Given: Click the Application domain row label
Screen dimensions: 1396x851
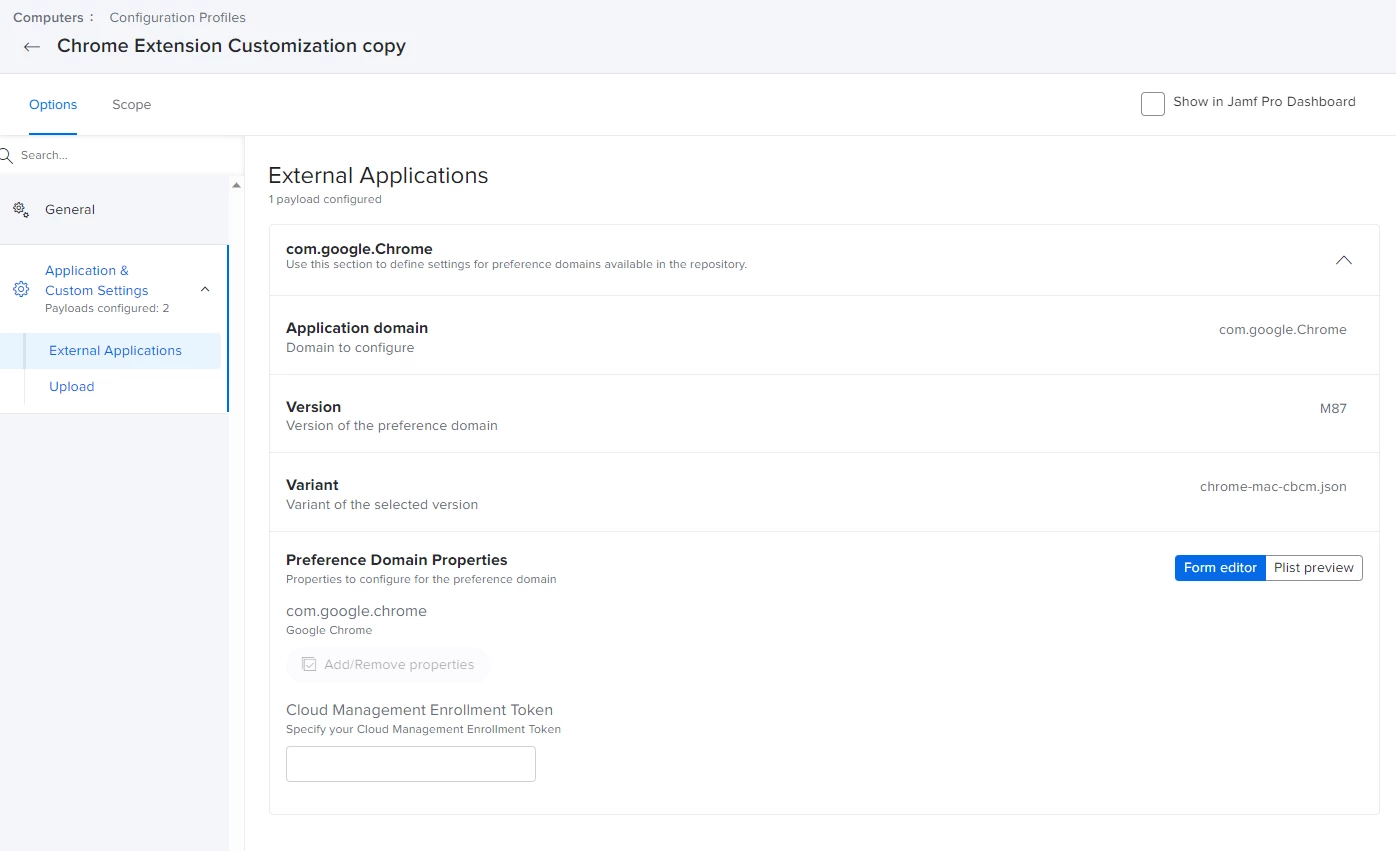Looking at the screenshot, I should pyautogui.click(x=357, y=328).
